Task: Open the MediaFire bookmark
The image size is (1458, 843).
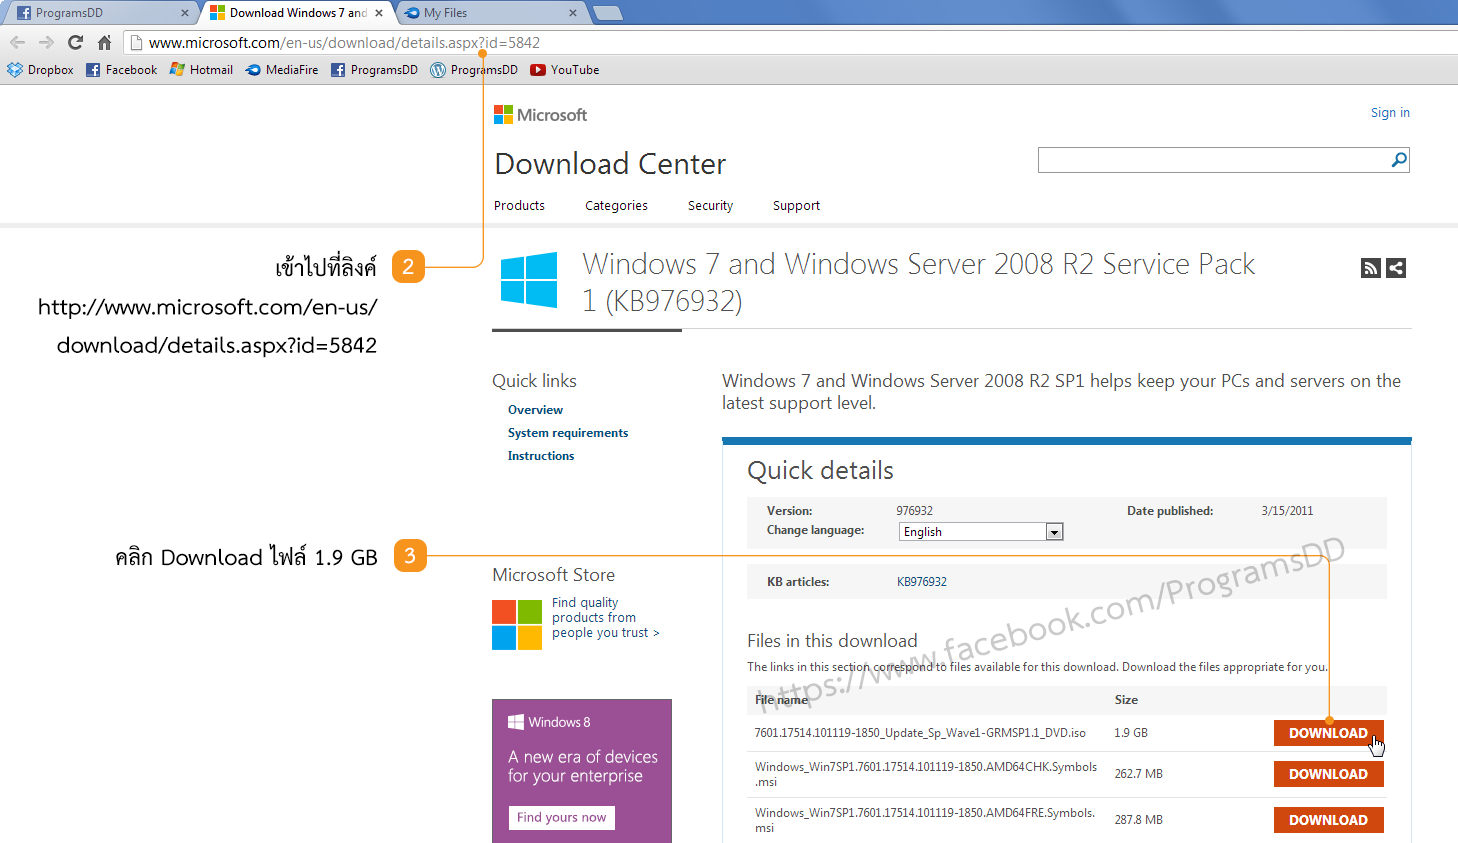Action: [x=282, y=70]
